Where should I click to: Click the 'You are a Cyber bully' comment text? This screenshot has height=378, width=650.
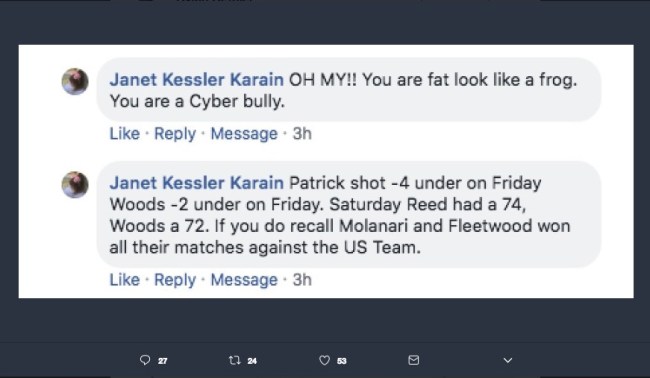pos(197,102)
